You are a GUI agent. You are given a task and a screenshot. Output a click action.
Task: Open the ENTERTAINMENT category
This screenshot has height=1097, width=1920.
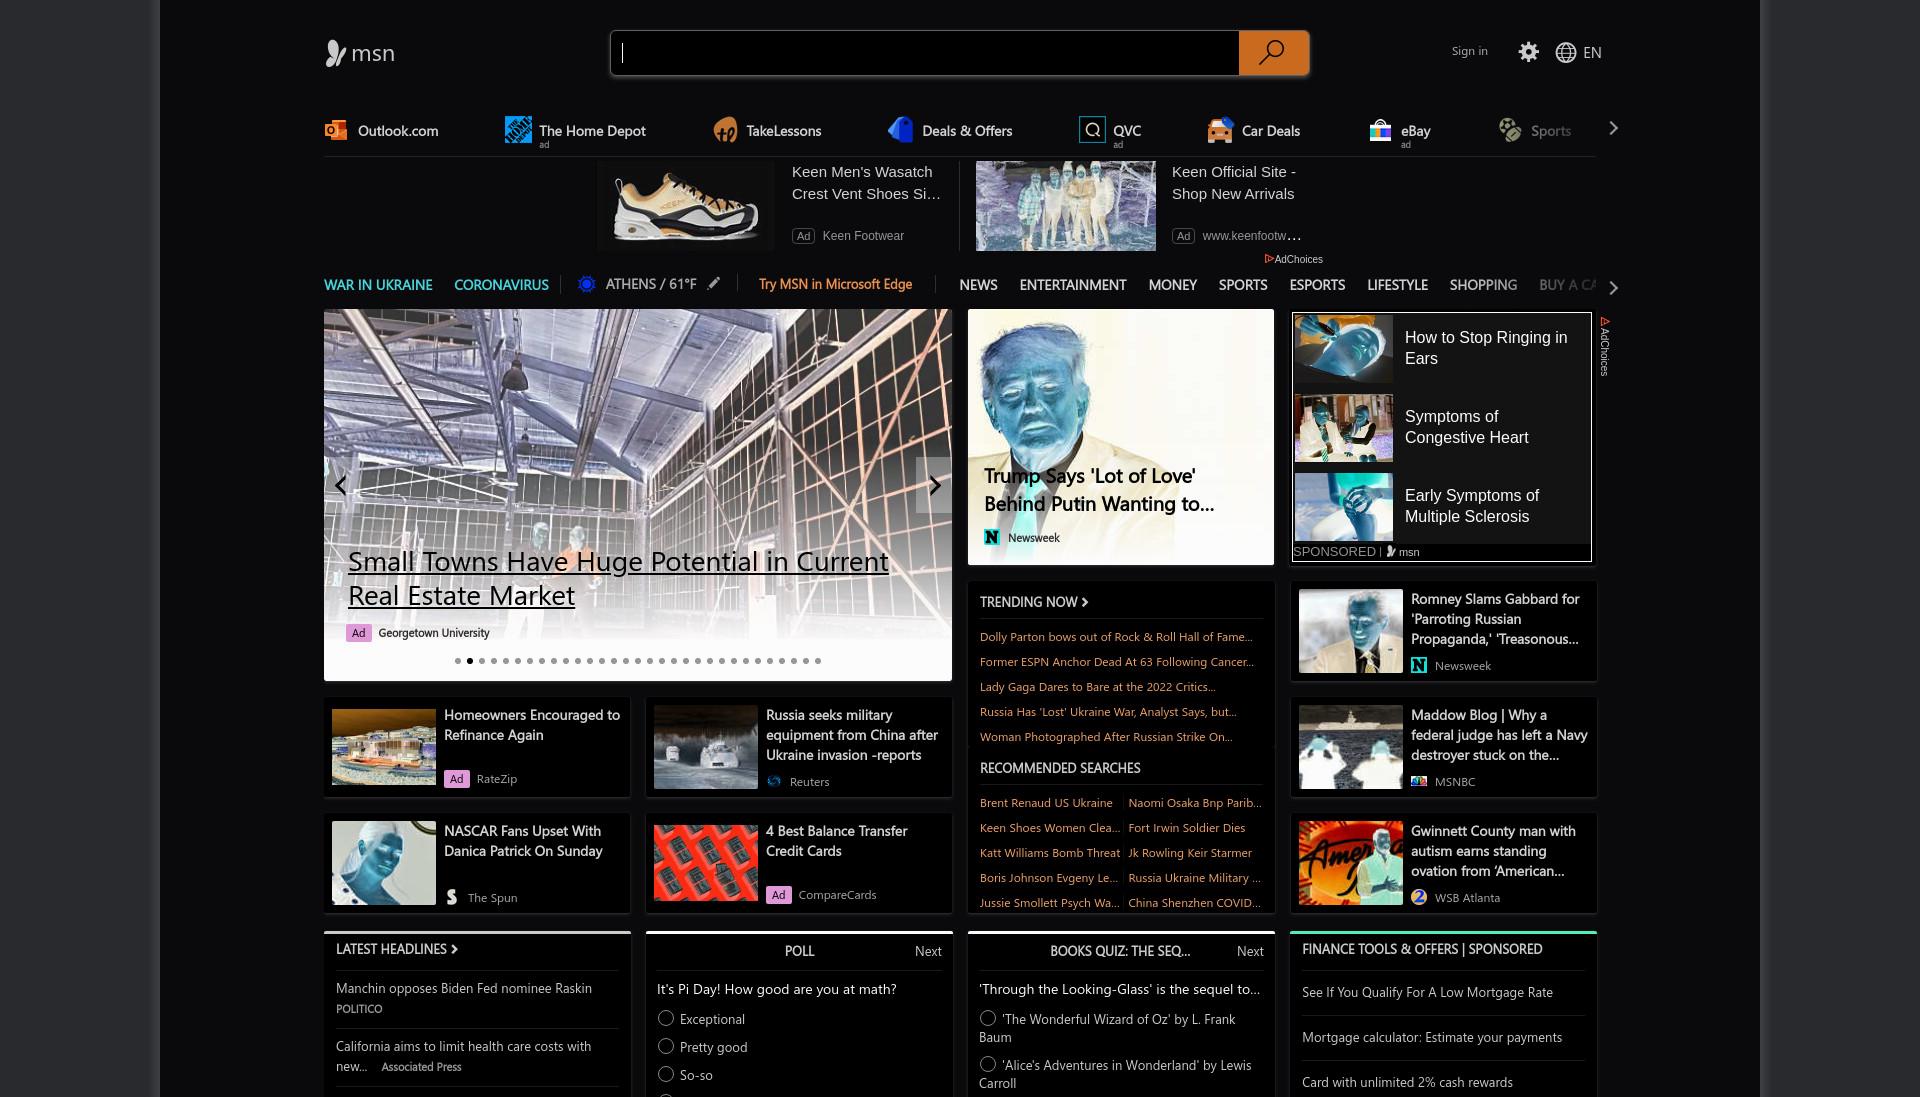click(x=1073, y=285)
